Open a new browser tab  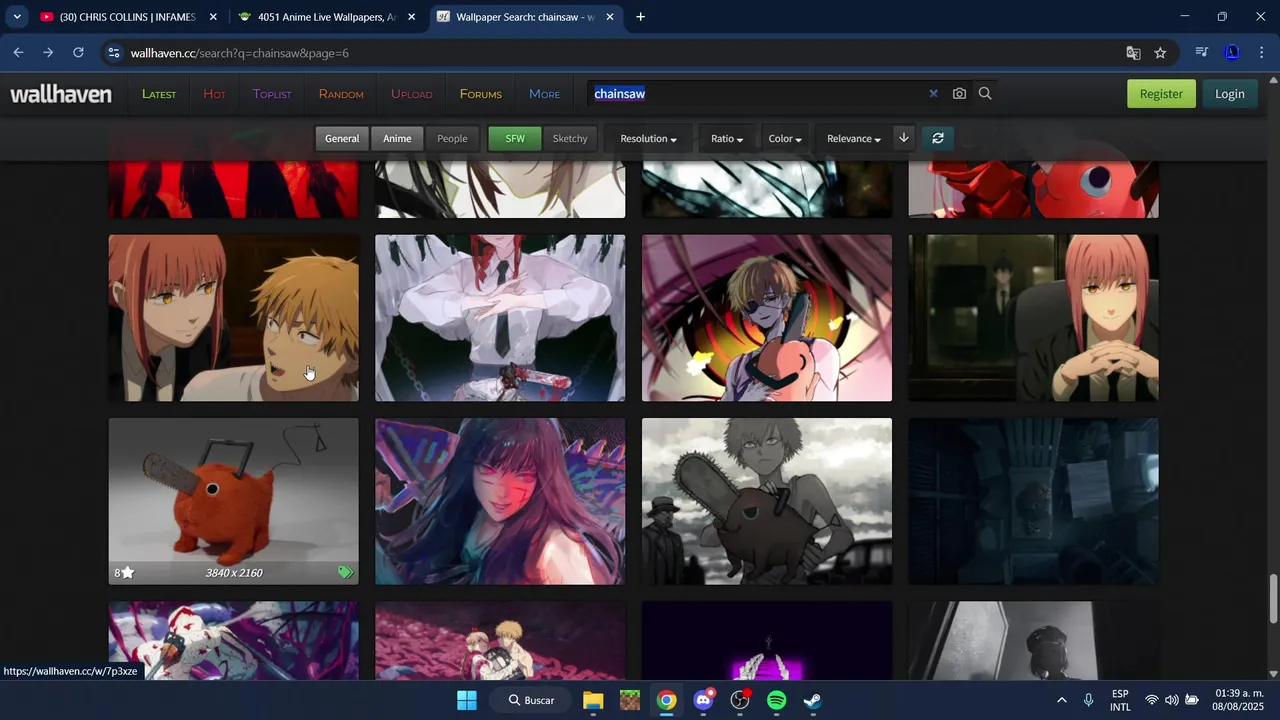coord(640,17)
